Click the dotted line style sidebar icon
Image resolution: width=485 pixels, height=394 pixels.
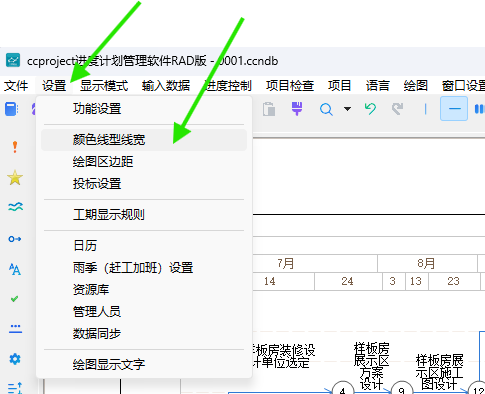point(15,329)
